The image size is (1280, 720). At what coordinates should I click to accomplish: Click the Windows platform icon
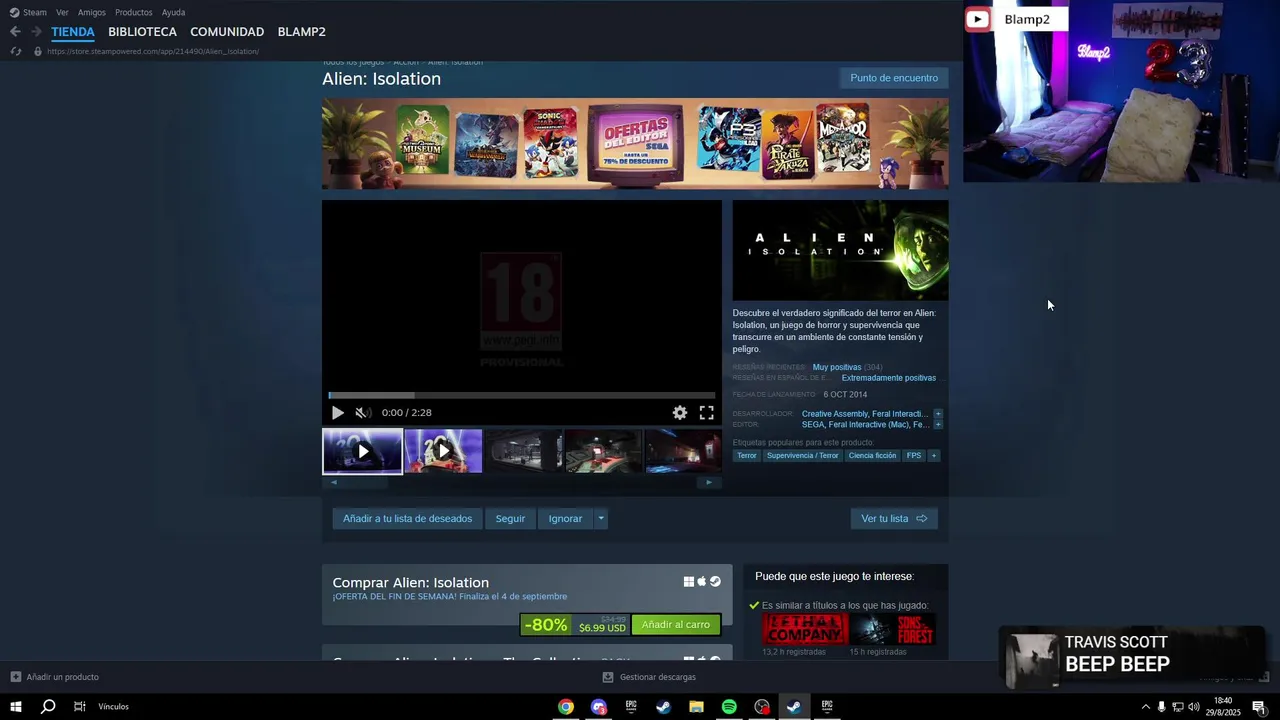689,582
